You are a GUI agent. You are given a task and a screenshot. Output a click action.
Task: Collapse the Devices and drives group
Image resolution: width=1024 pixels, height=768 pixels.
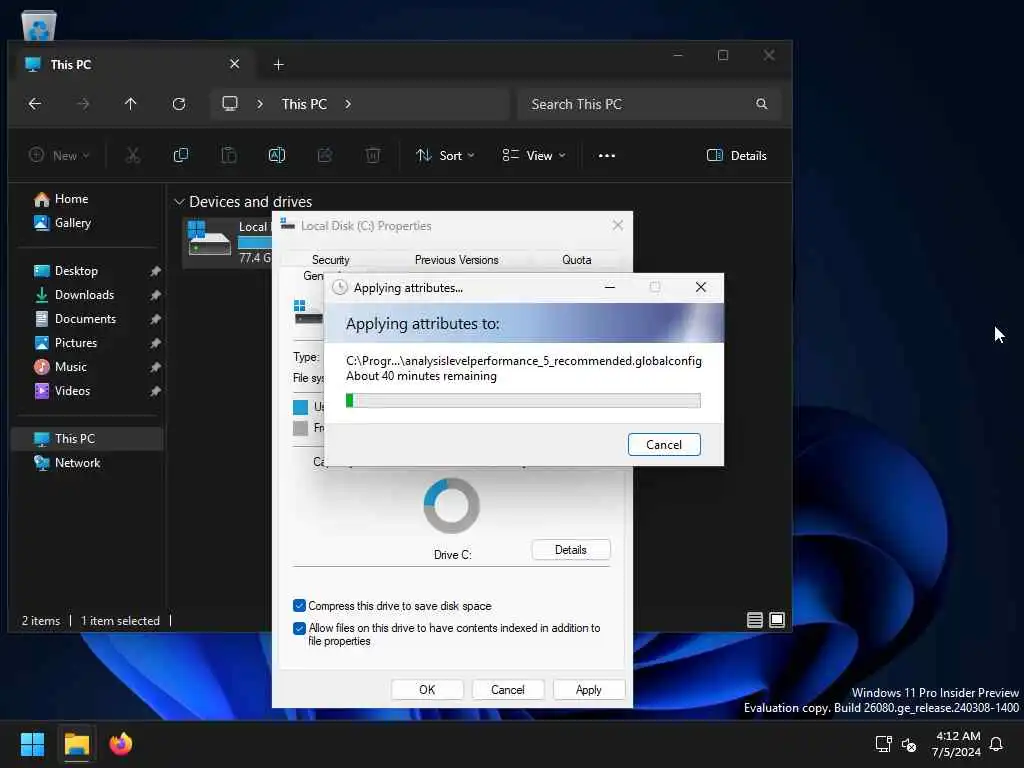pos(179,202)
